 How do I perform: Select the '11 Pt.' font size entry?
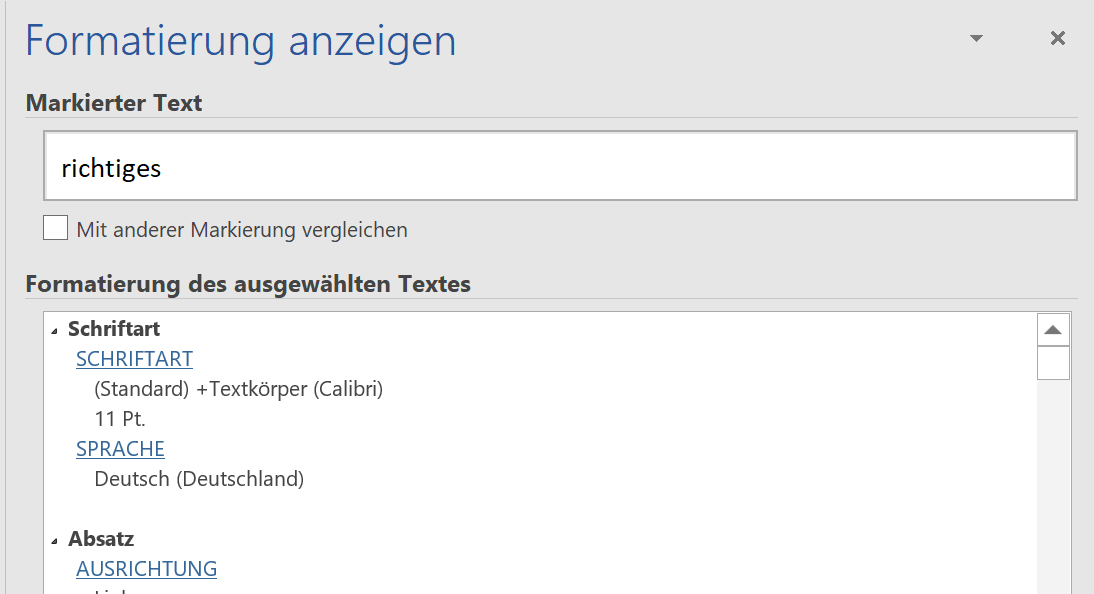coord(120,418)
